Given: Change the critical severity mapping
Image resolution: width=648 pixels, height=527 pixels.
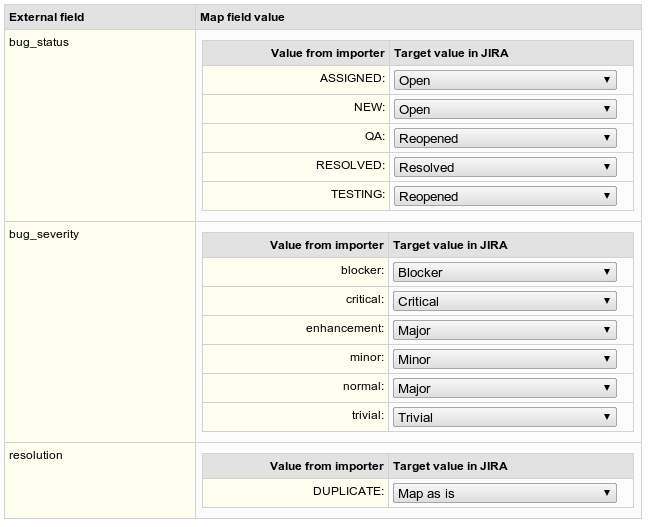Looking at the screenshot, I should pyautogui.click(x=505, y=301).
